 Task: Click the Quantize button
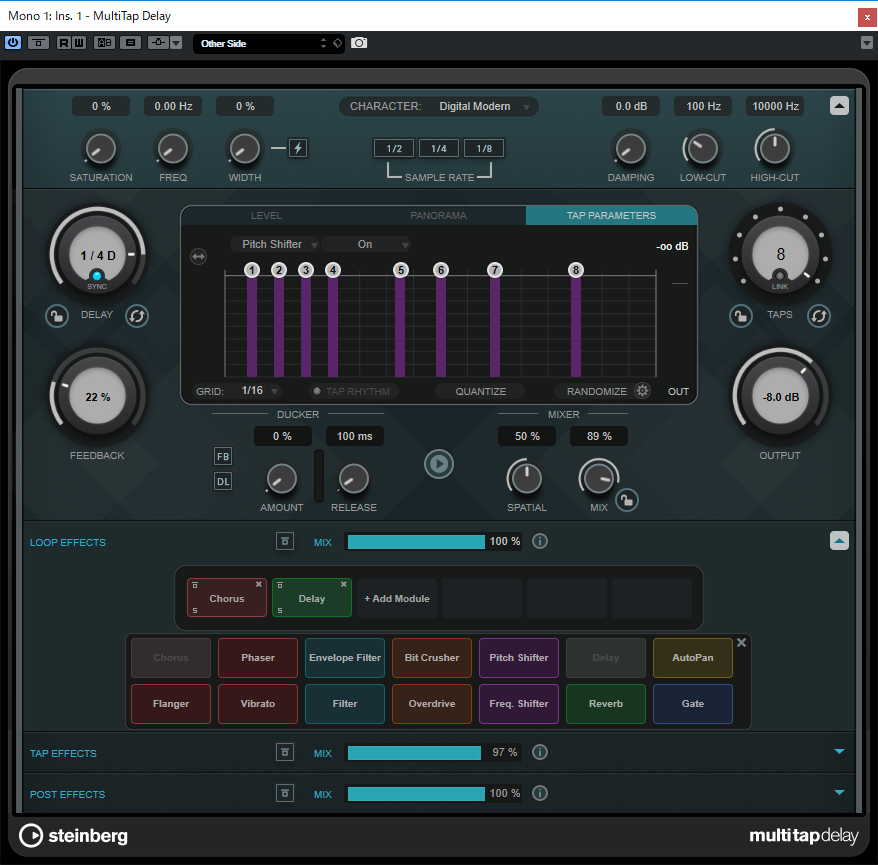click(480, 391)
